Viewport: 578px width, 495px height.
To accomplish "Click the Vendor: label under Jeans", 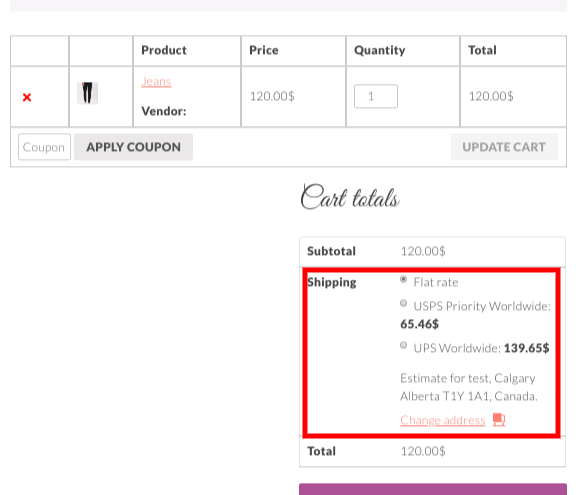I will [164, 111].
